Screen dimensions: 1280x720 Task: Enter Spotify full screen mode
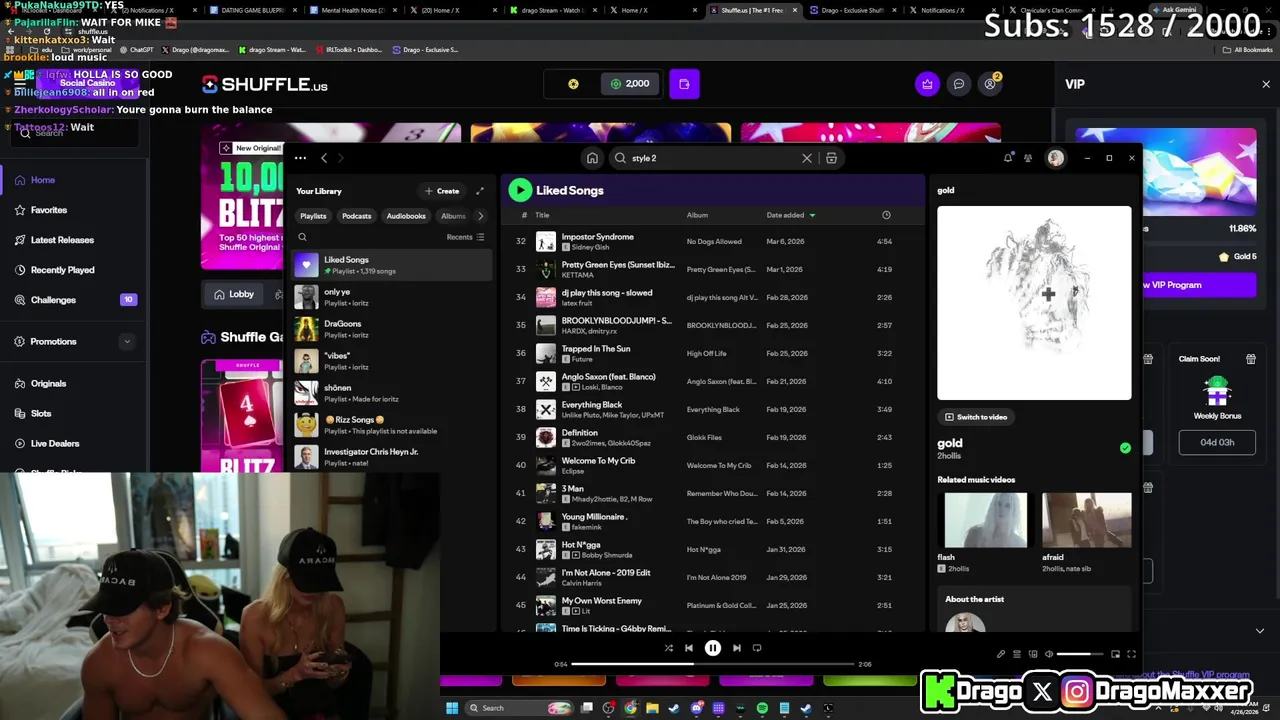[x=1131, y=654]
